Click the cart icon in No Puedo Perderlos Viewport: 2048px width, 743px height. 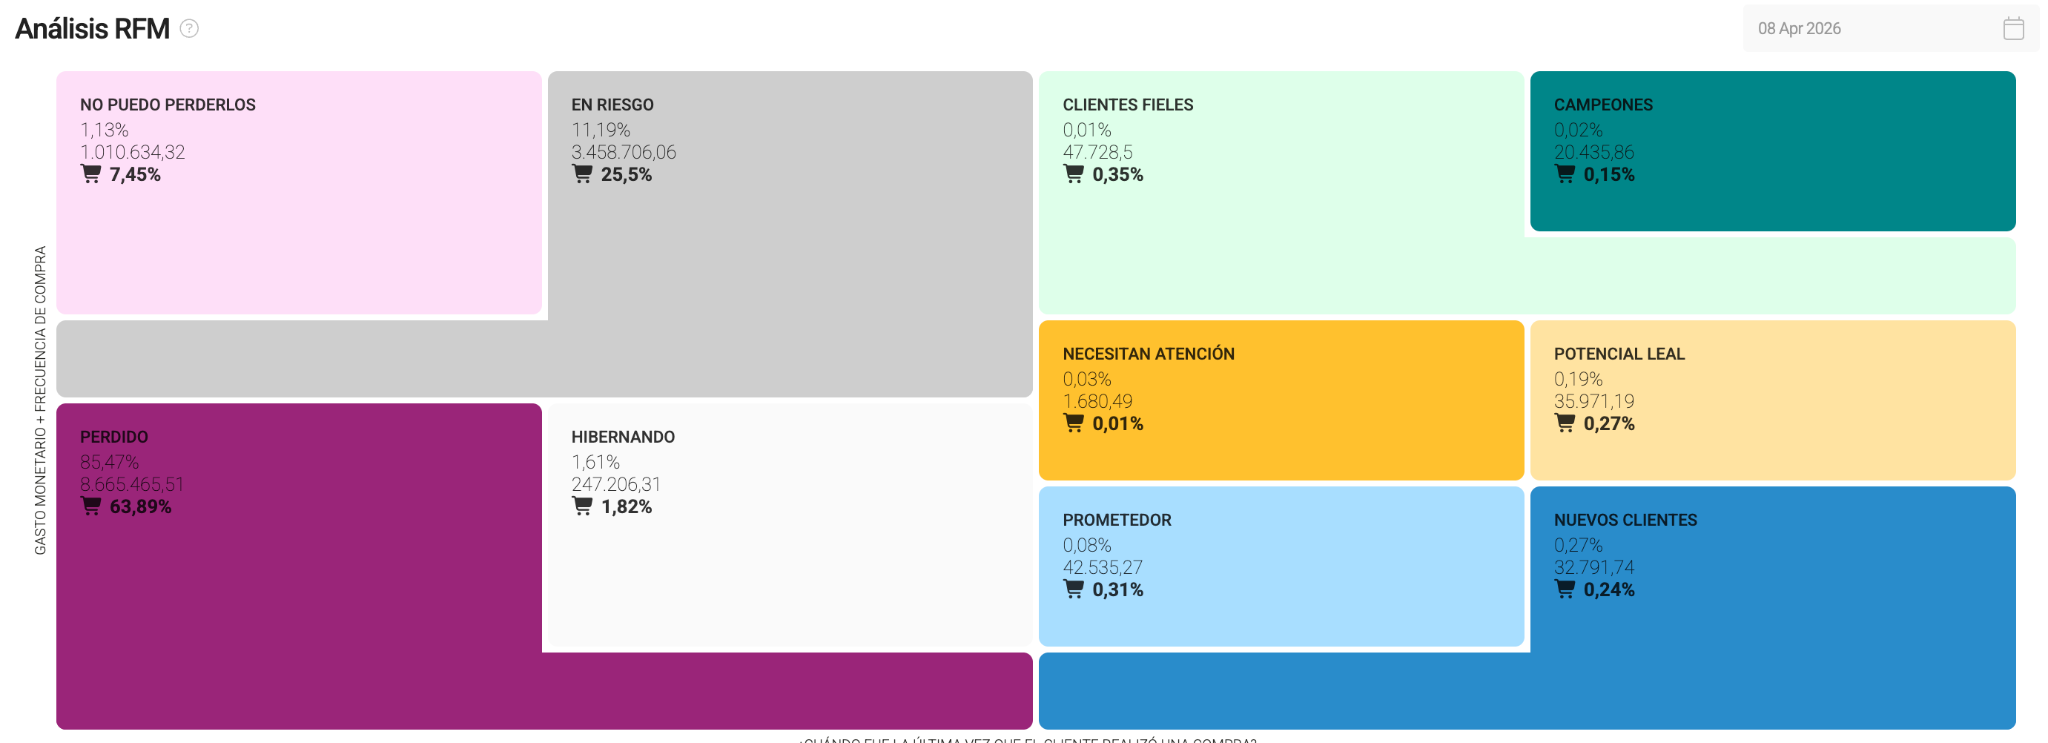point(91,174)
